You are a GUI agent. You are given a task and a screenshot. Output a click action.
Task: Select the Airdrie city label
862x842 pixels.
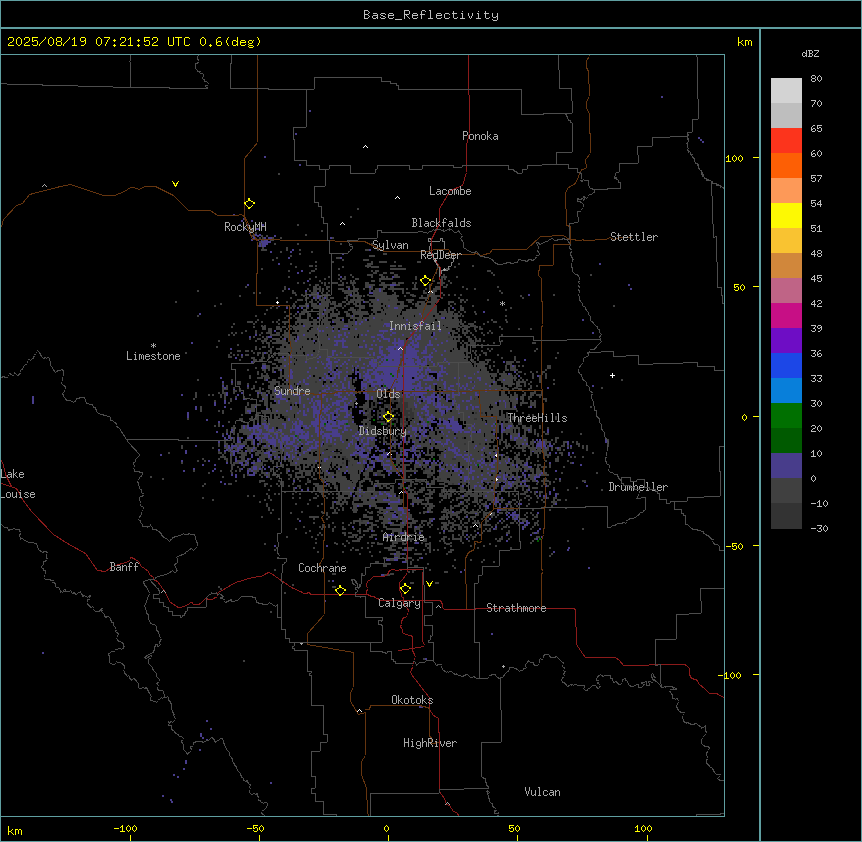point(403,537)
